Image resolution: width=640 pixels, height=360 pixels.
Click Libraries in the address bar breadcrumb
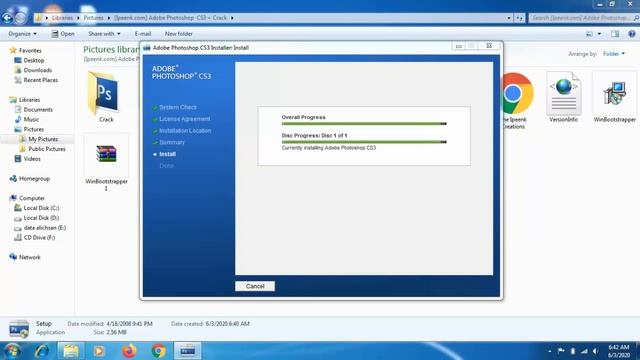click(x=62, y=18)
